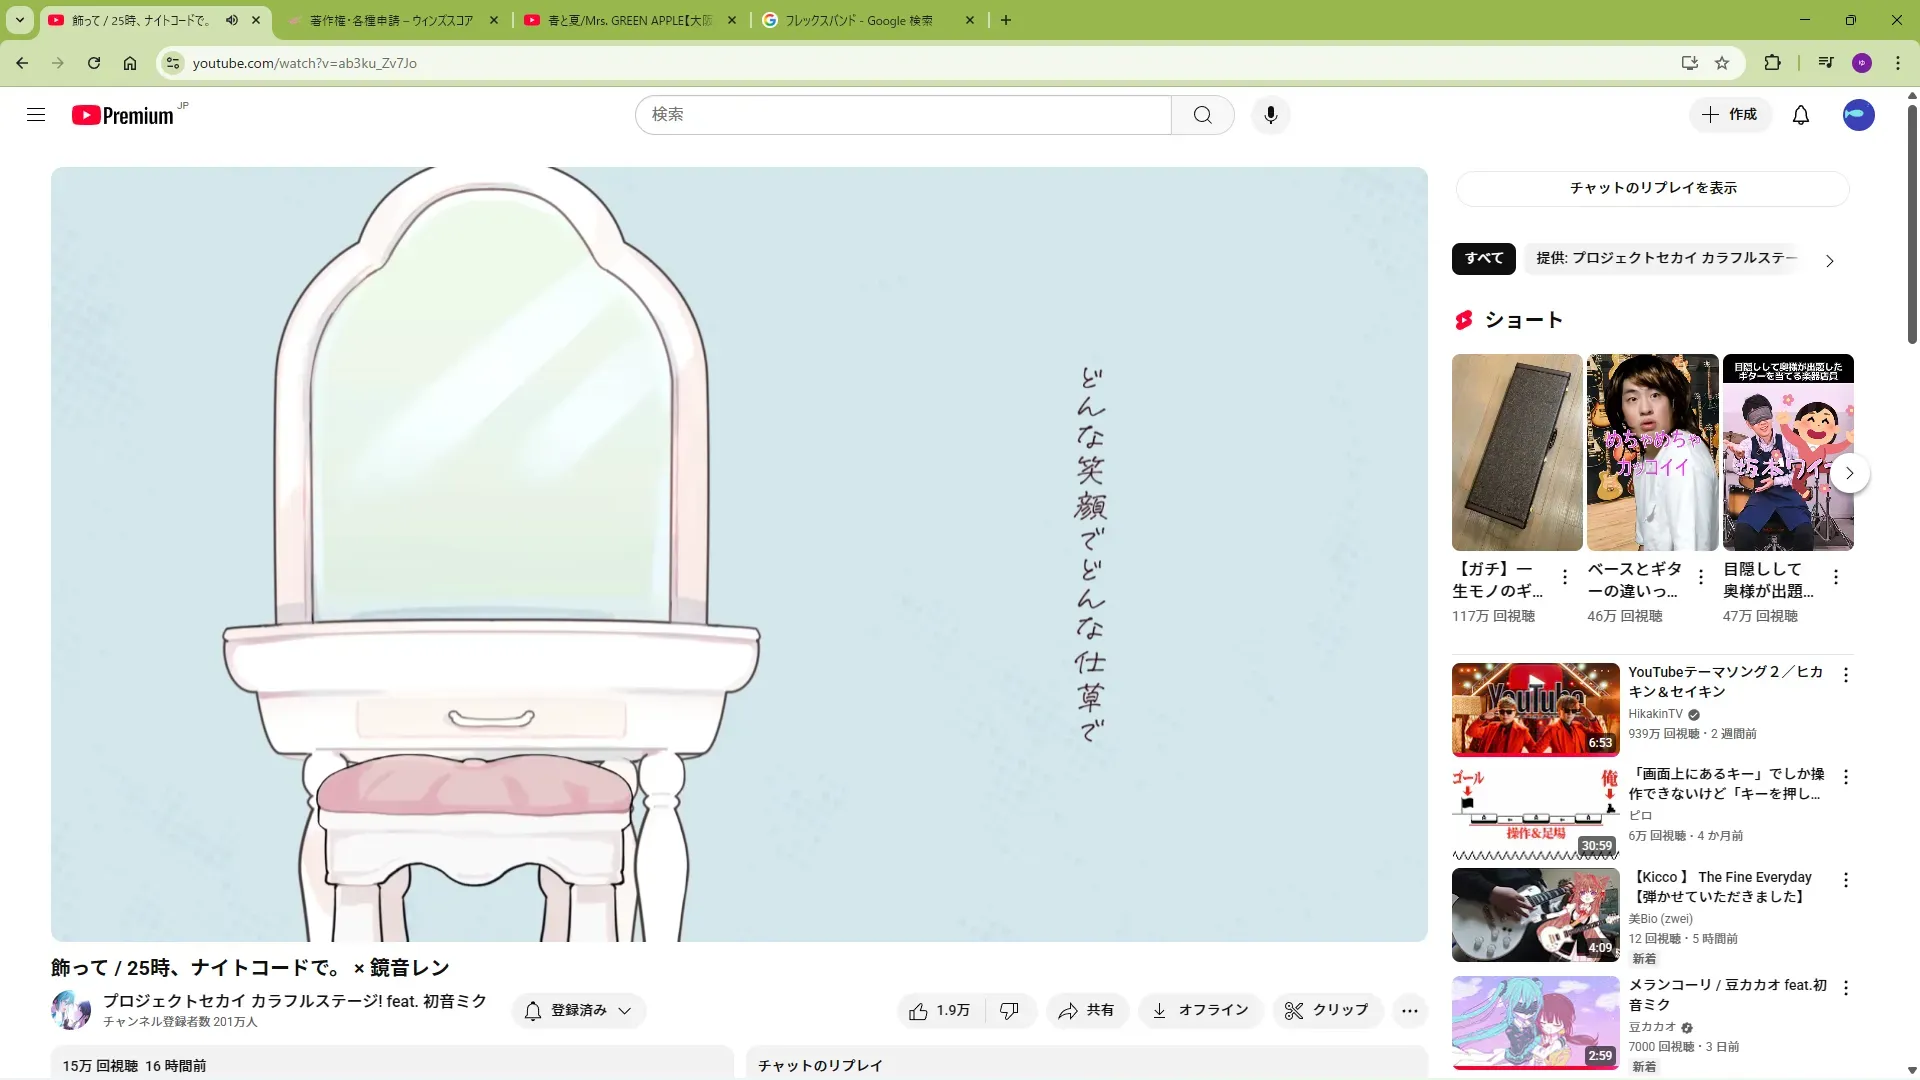The image size is (1920, 1080).
Task: Expand the 登録済み subscription dropdown
Action: coord(579,1010)
